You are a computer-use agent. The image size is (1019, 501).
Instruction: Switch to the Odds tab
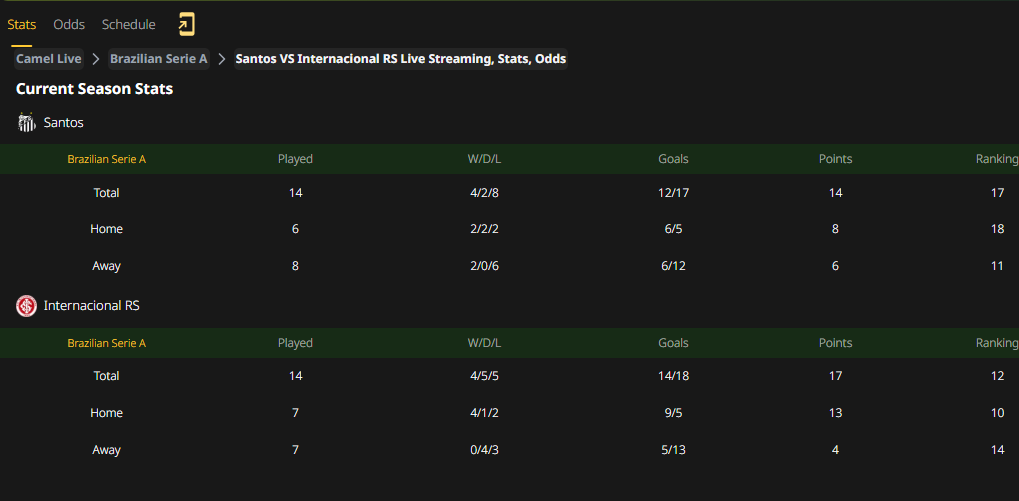[x=69, y=25]
